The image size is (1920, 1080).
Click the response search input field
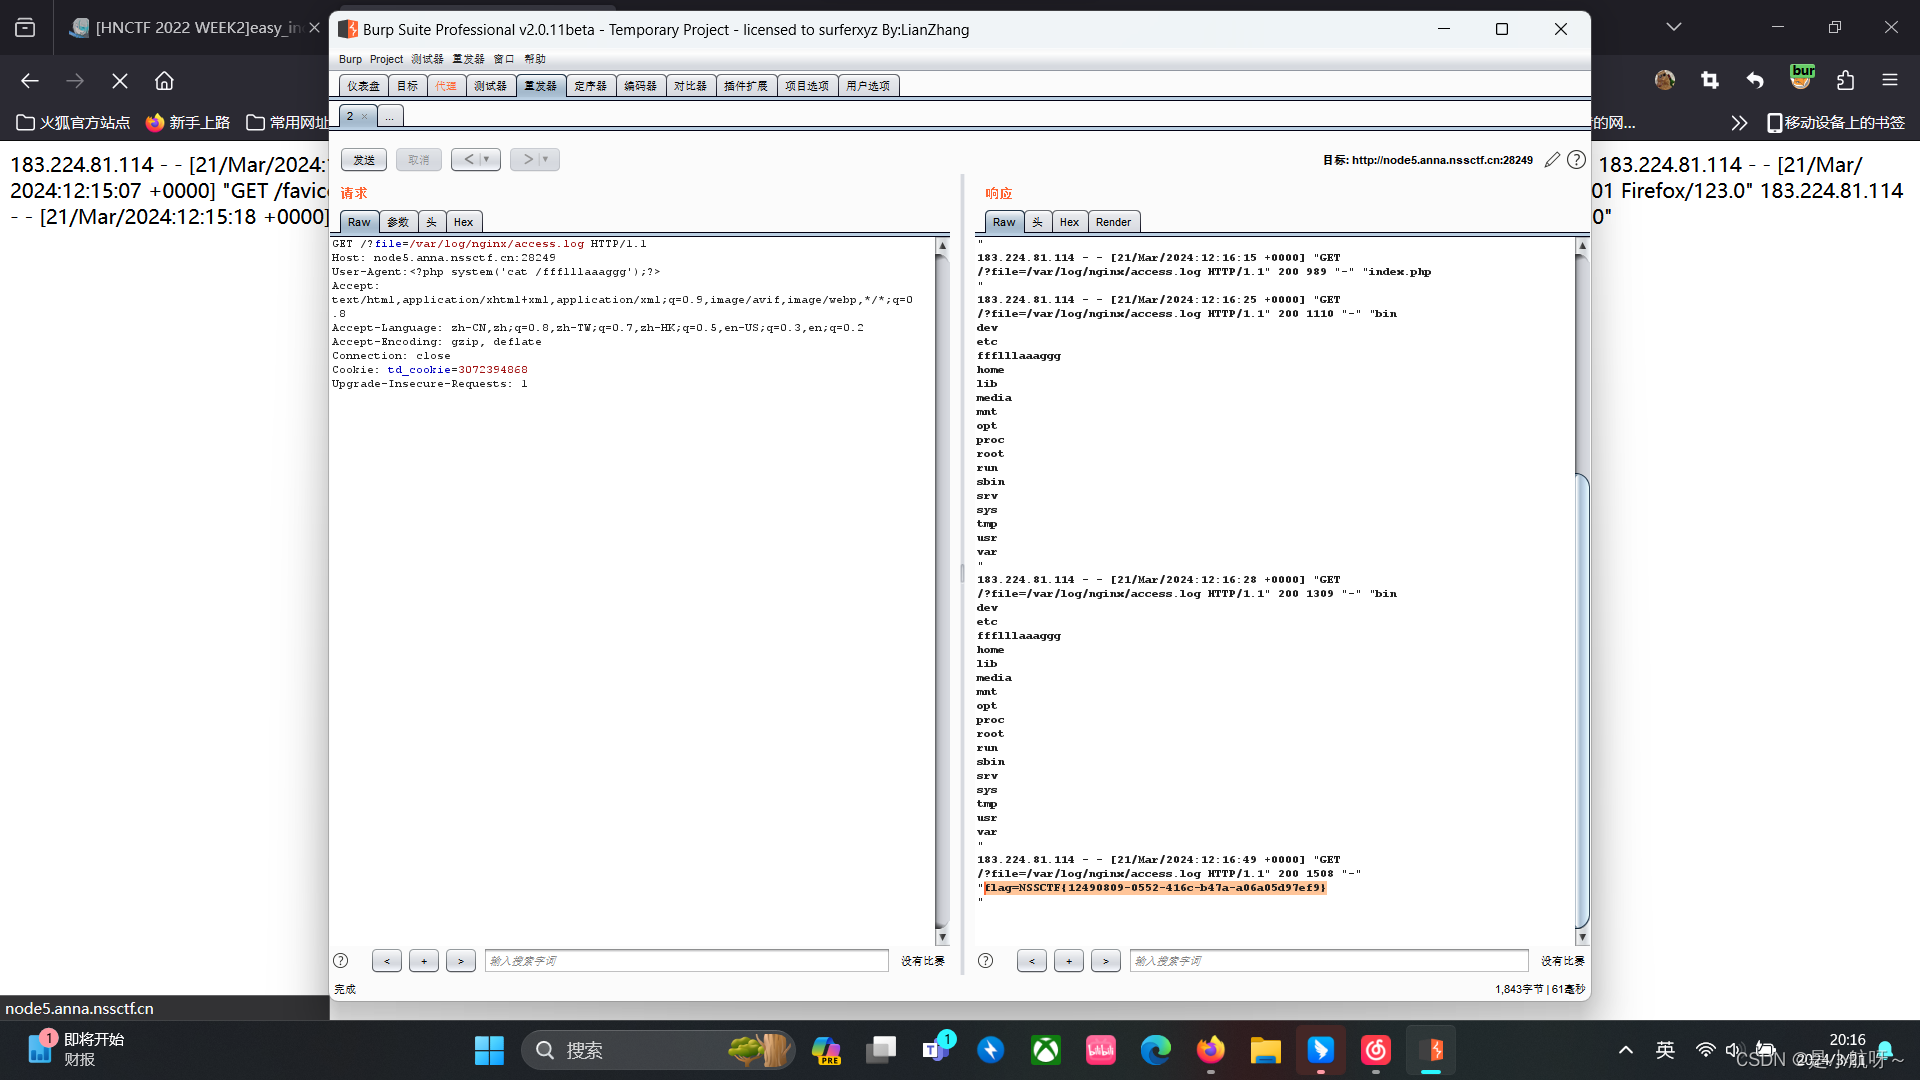[1328, 961]
